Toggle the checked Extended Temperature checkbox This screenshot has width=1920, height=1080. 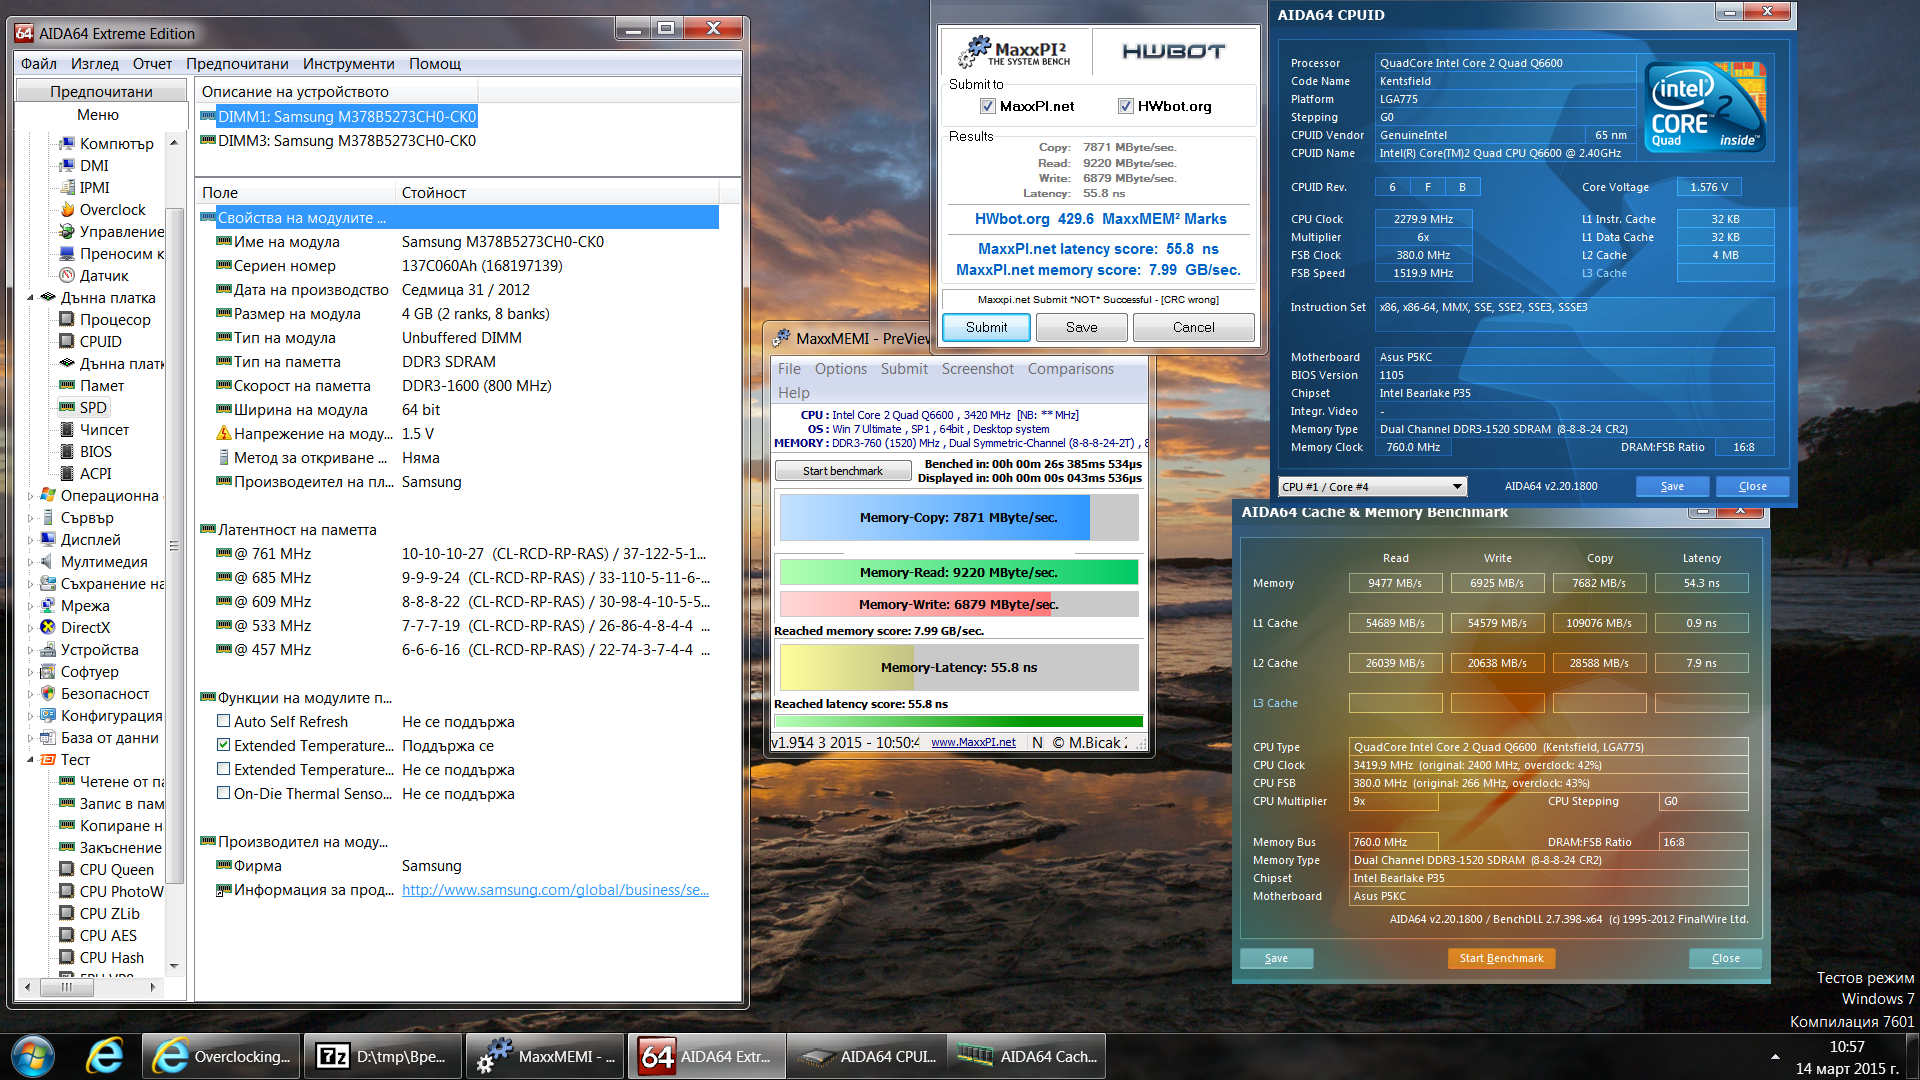(x=224, y=746)
